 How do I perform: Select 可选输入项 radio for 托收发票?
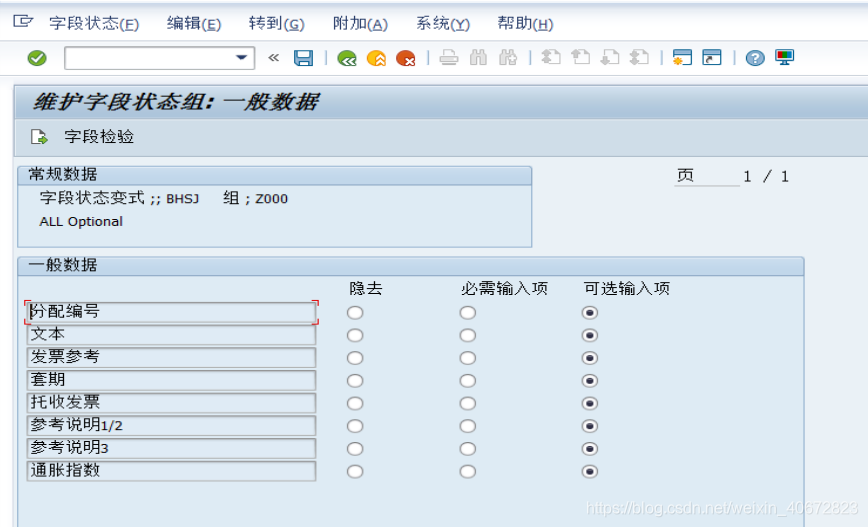point(590,404)
